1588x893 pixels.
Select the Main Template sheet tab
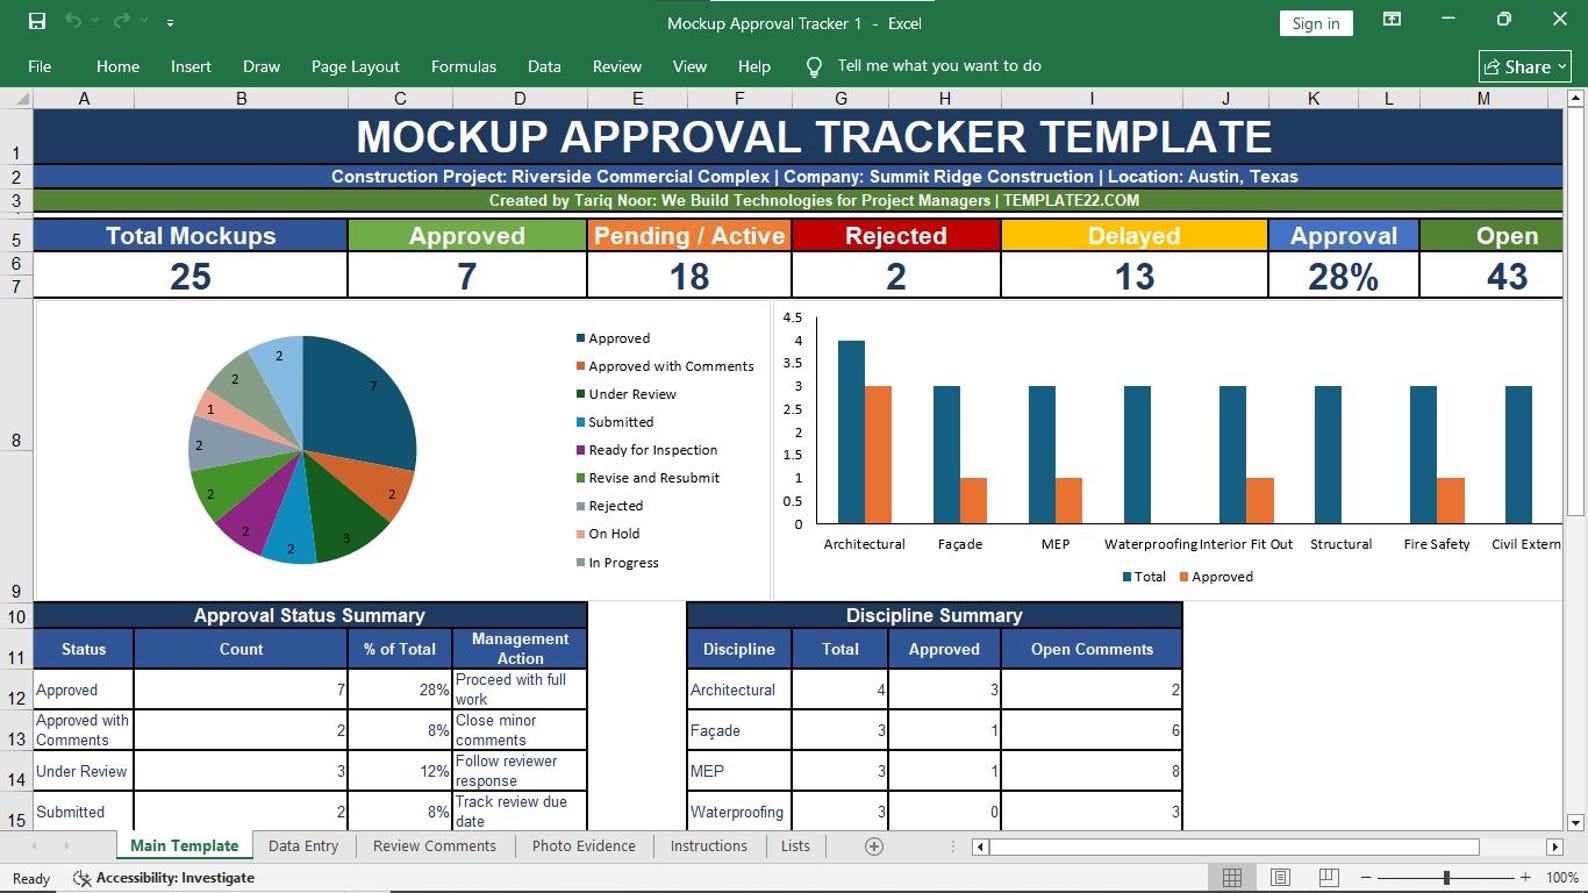pyautogui.click(x=184, y=846)
